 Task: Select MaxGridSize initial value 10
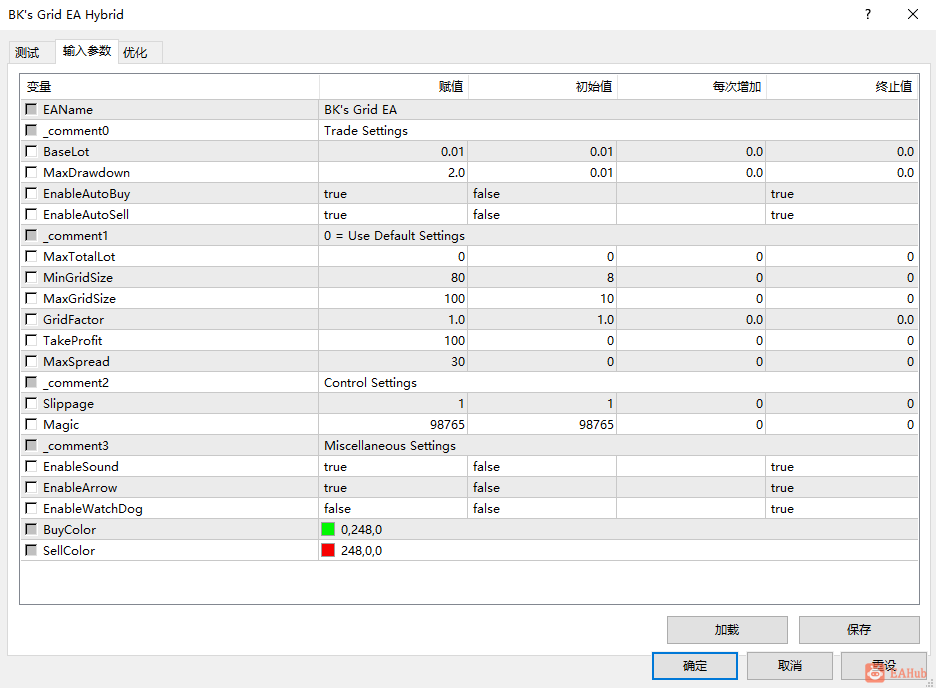pos(542,298)
